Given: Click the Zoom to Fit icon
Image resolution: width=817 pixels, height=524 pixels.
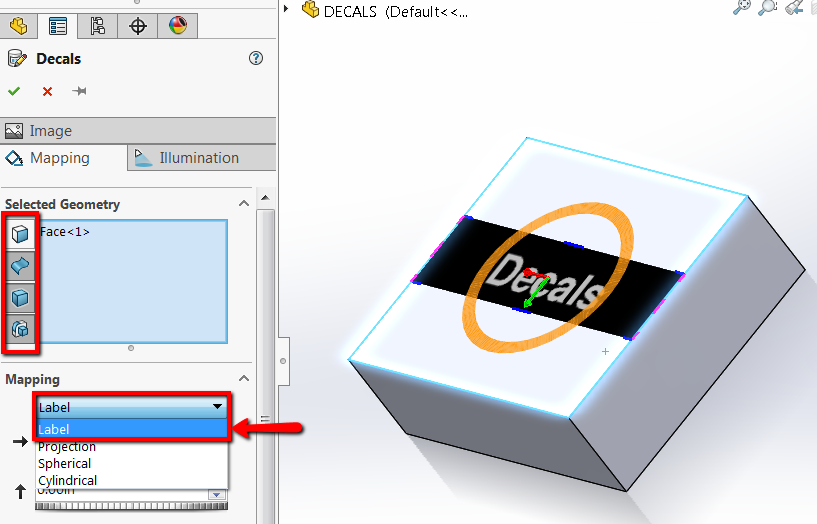Looking at the screenshot, I should (x=742, y=7).
